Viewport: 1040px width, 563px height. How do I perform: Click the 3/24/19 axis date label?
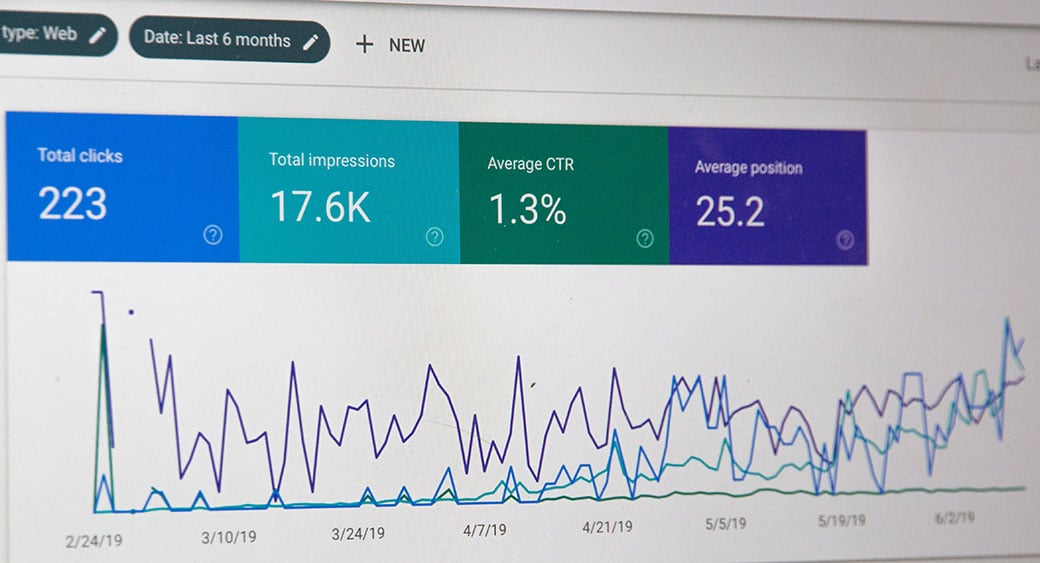(x=358, y=533)
